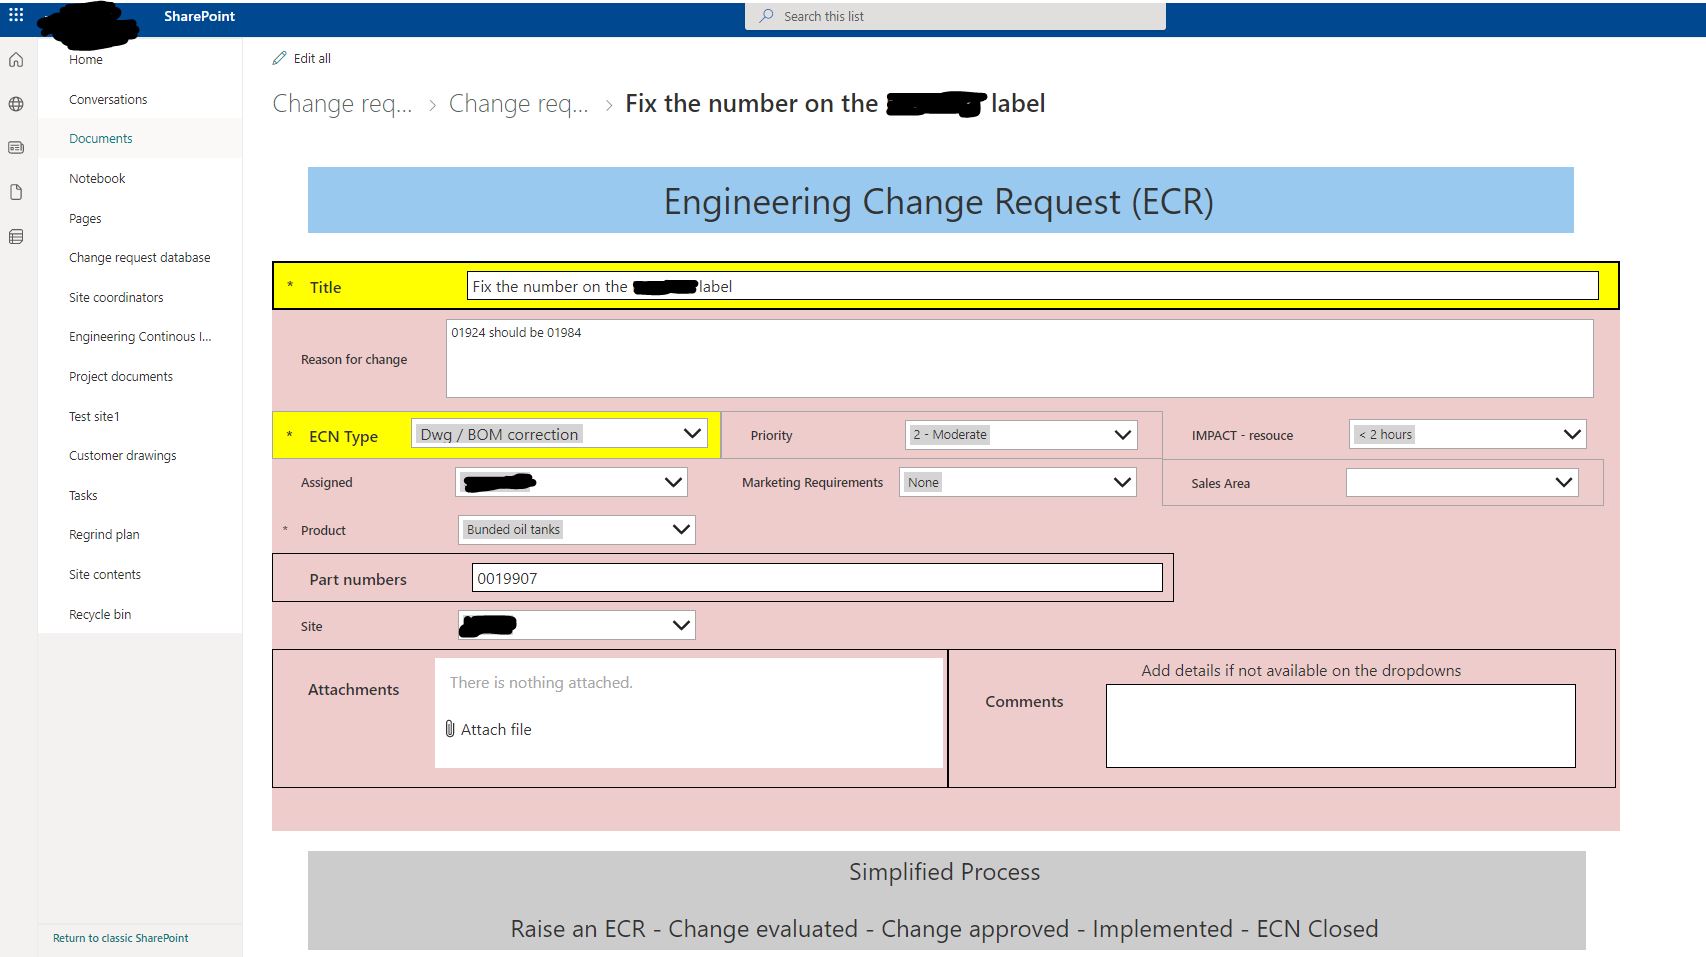
Task: Click the second Change req... breadcrumb
Action: pos(518,104)
